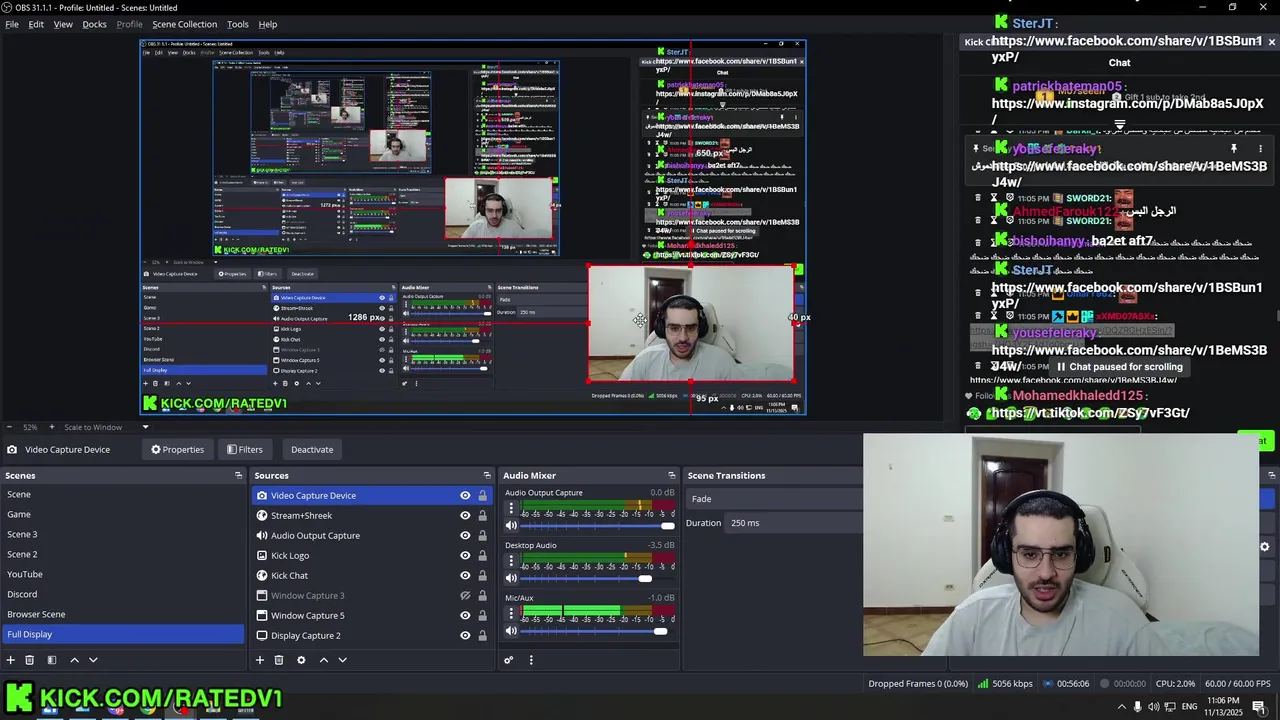Add a new source with the plus icon
The image size is (1280, 720).
point(260,660)
